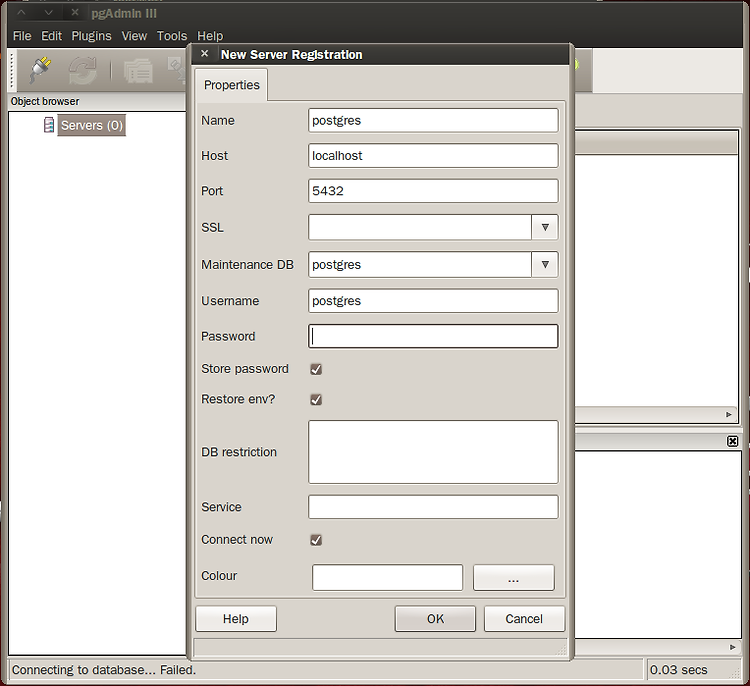
Task: Click the dialog Help button
Action: tap(236, 619)
